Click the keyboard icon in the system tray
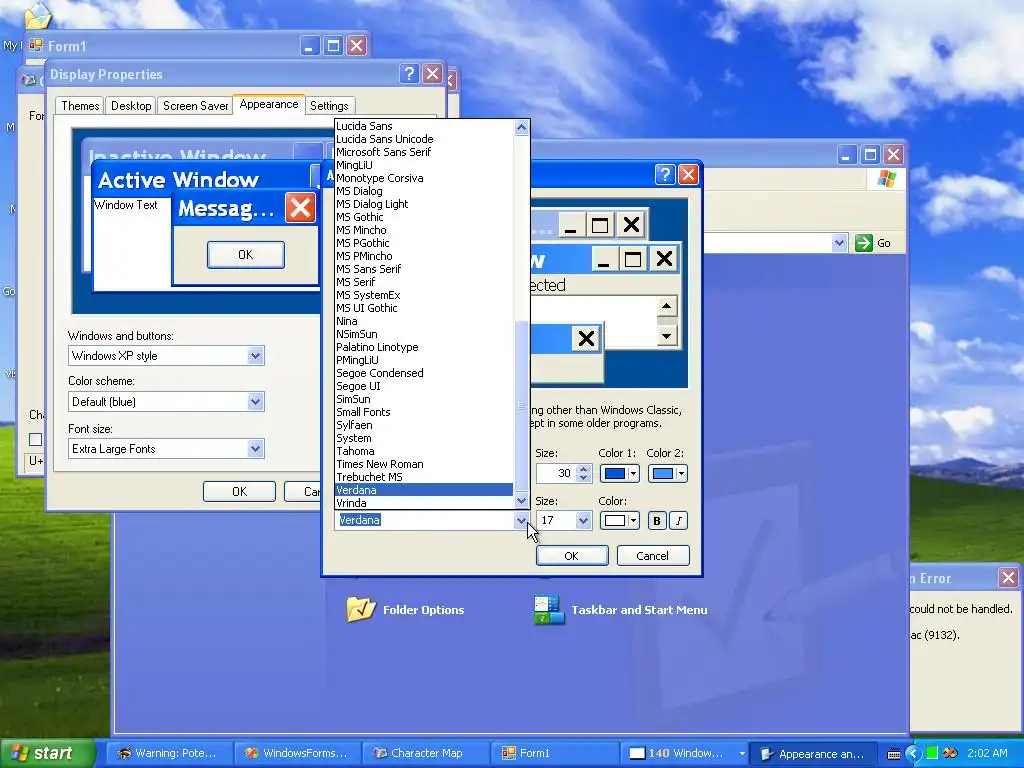The image size is (1024, 768). (894, 754)
